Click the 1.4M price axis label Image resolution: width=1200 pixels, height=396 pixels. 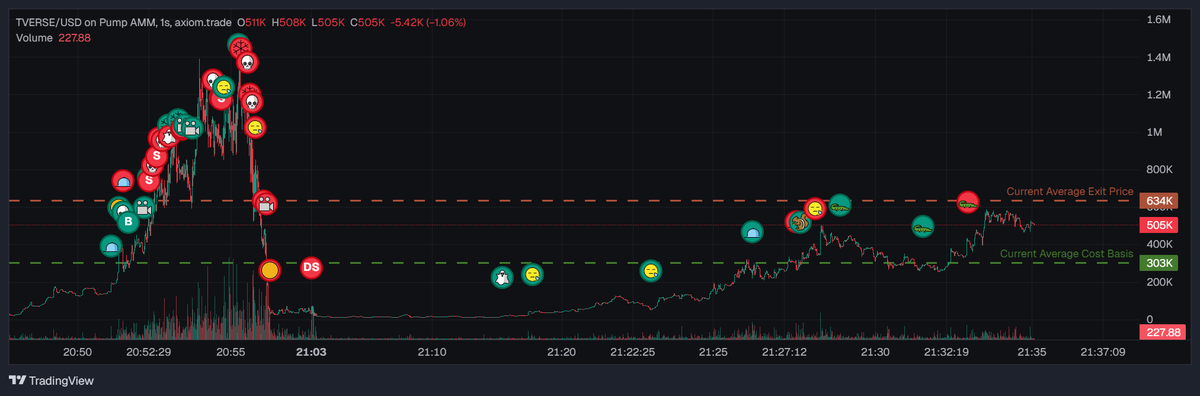tap(1159, 57)
